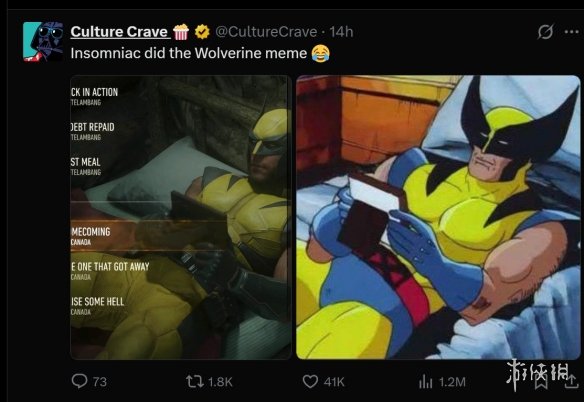The height and width of the screenshot is (402, 584).
Task: Click the share upload icon
Action: [571, 382]
